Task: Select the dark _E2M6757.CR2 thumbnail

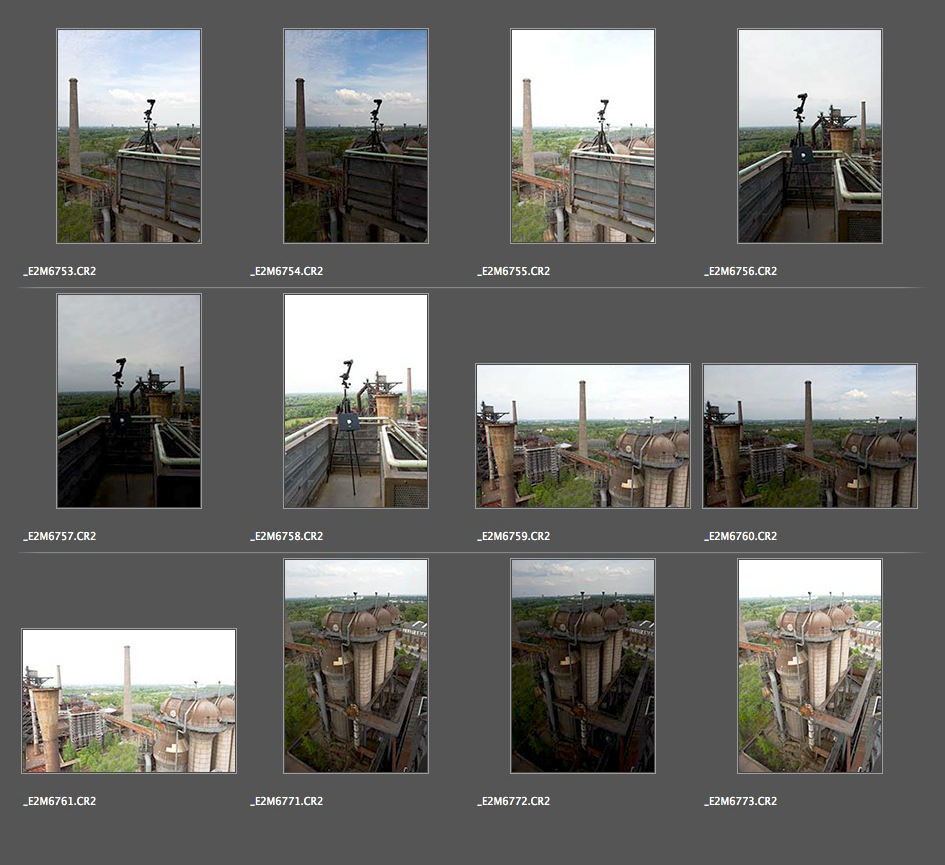Action: pos(129,401)
